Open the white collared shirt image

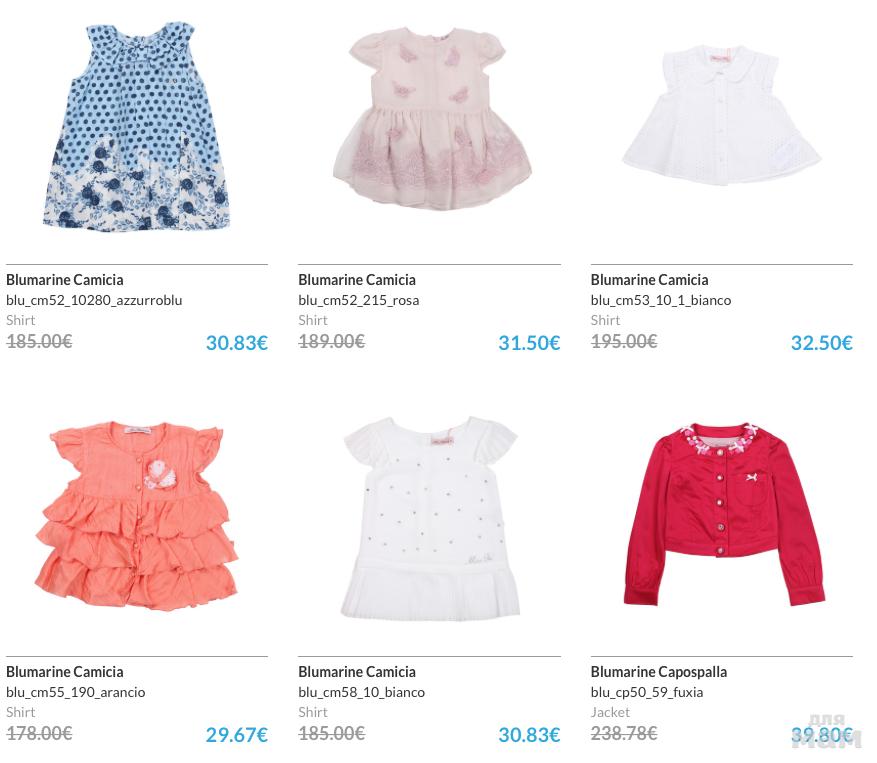[x=722, y=116]
